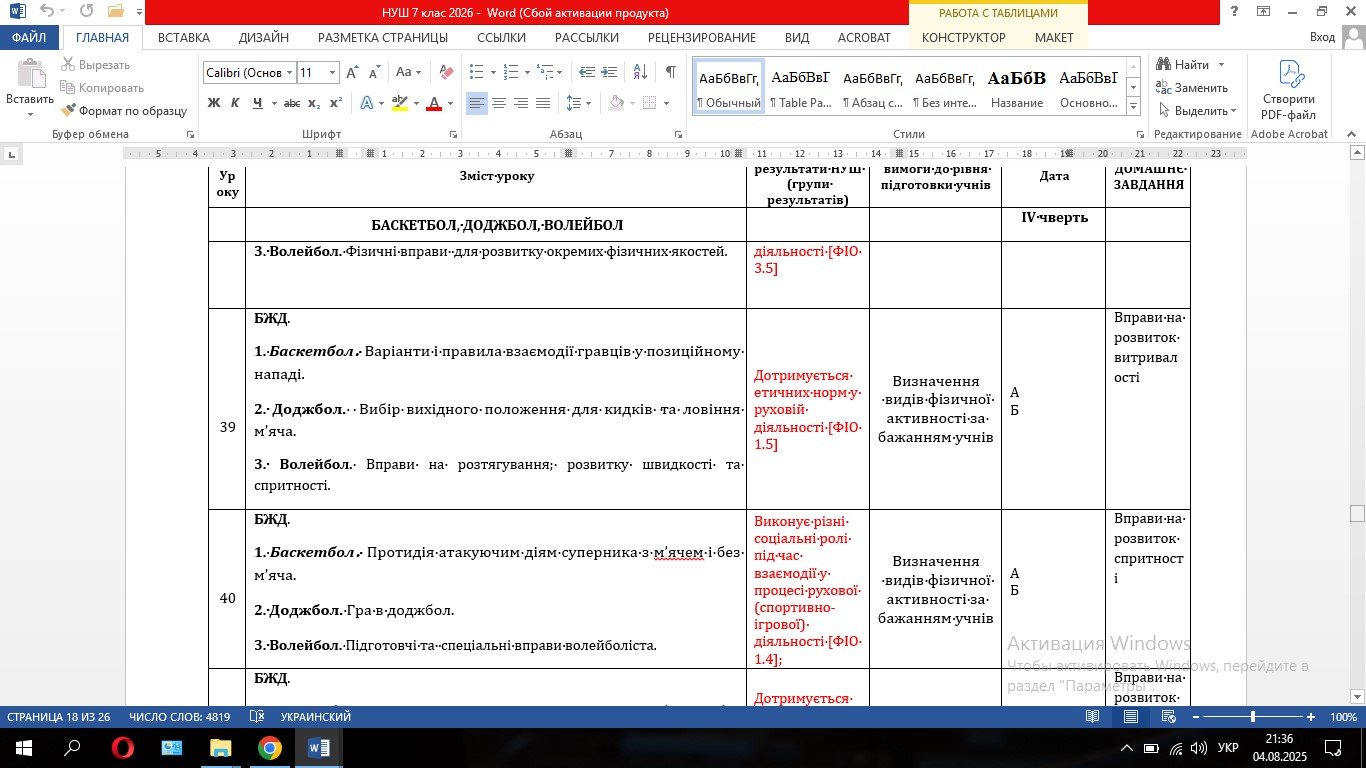Screen dimensions: 1366x768
Task: Open the Calibri font name dropdown
Action: click(x=289, y=73)
